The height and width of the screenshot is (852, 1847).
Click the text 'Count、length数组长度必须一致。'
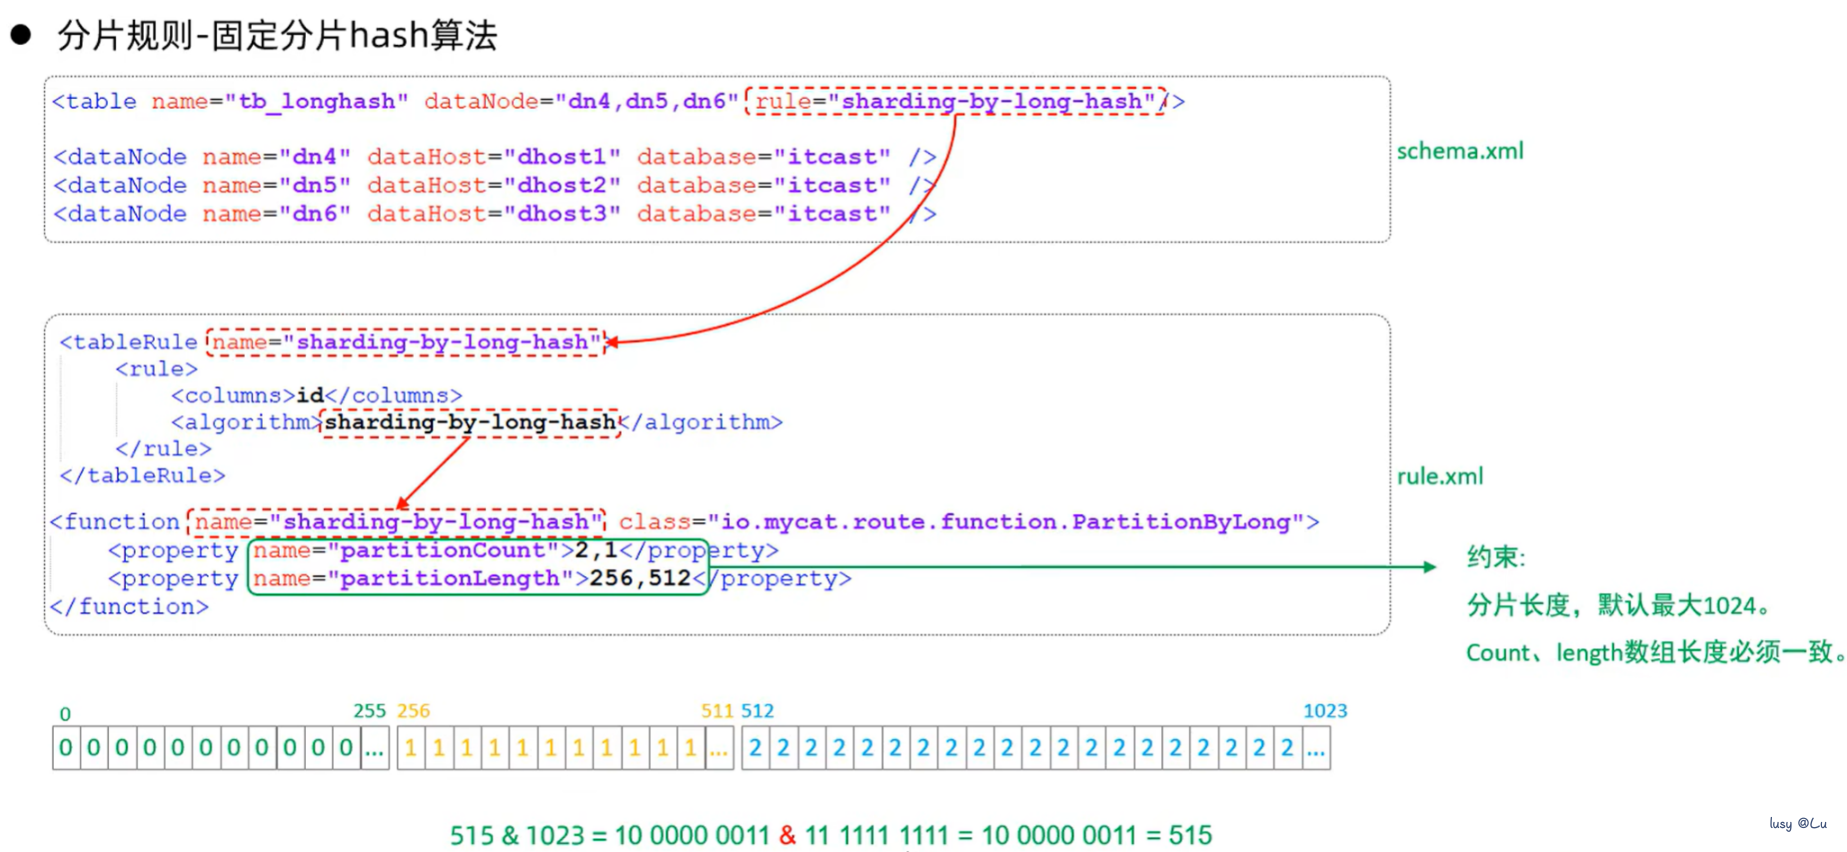1654,653
